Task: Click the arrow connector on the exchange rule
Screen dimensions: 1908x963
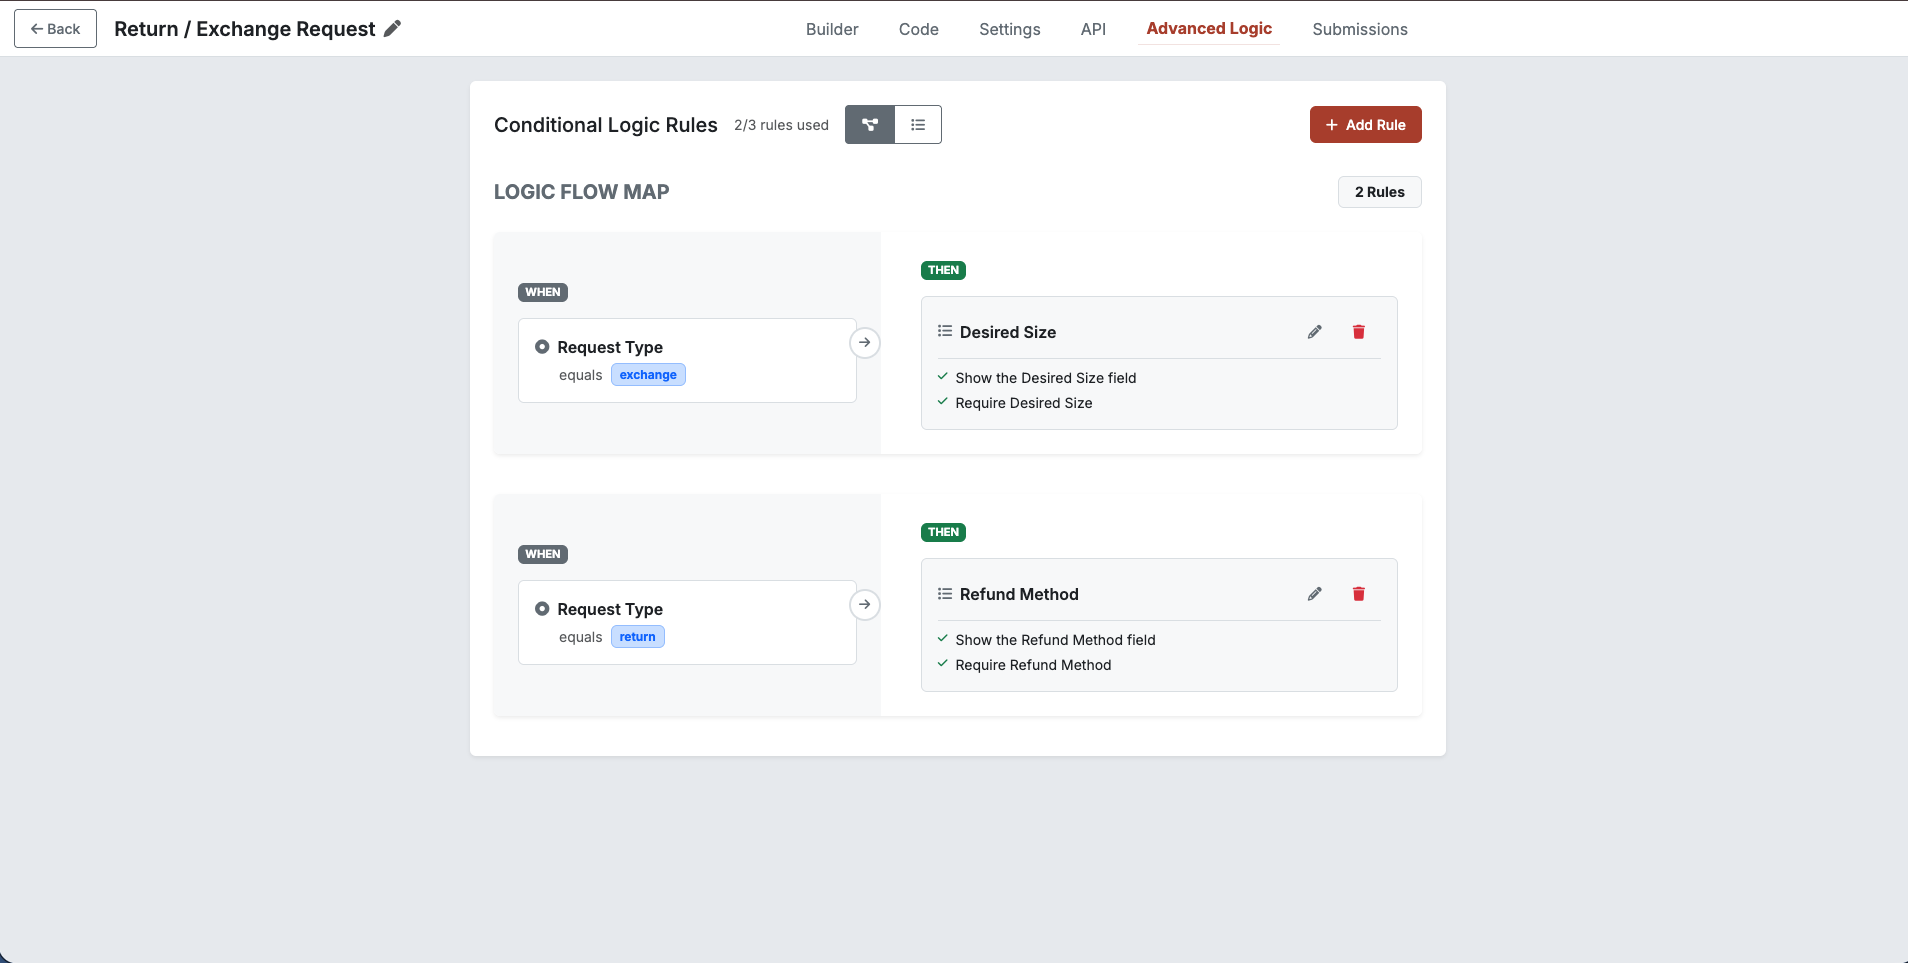Action: [864, 342]
